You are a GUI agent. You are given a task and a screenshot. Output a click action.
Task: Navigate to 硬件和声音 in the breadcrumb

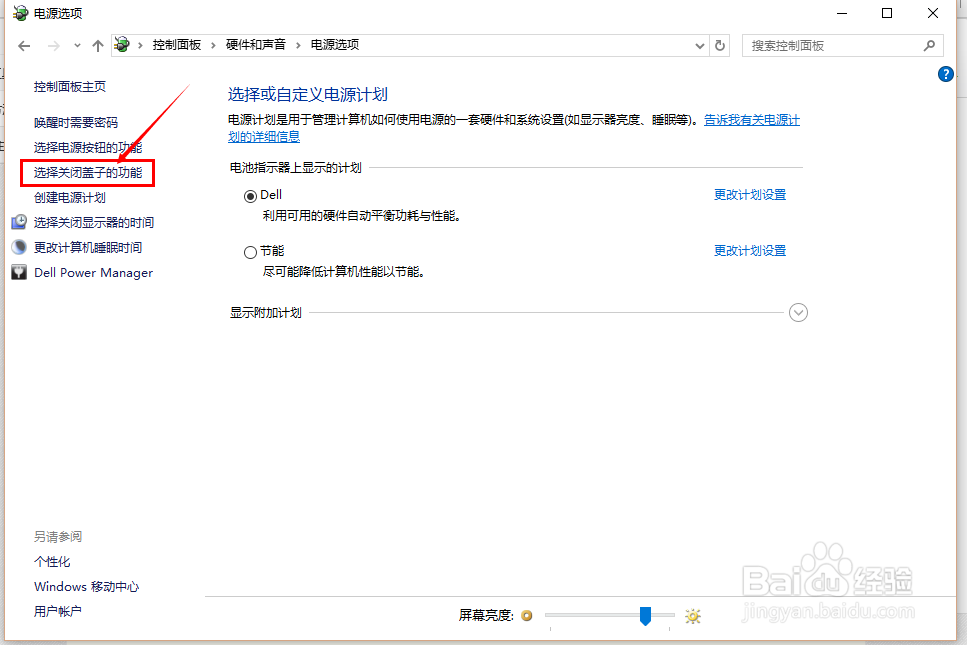[257, 44]
